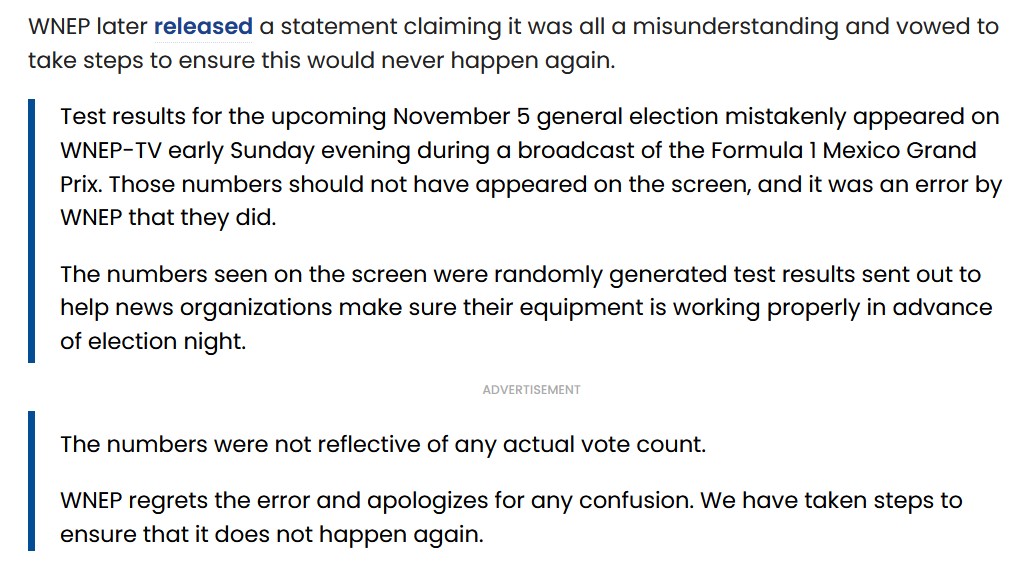Click the paragraph starting "WNEP regrets the error"
Image resolution: width=1015 pixels, height=573 pixels.
511,516
